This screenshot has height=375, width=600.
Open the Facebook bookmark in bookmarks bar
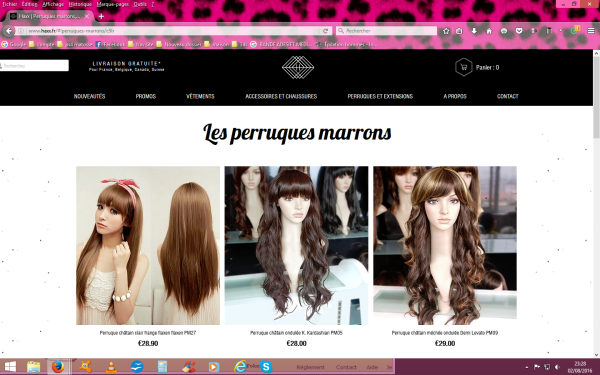pos(110,44)
